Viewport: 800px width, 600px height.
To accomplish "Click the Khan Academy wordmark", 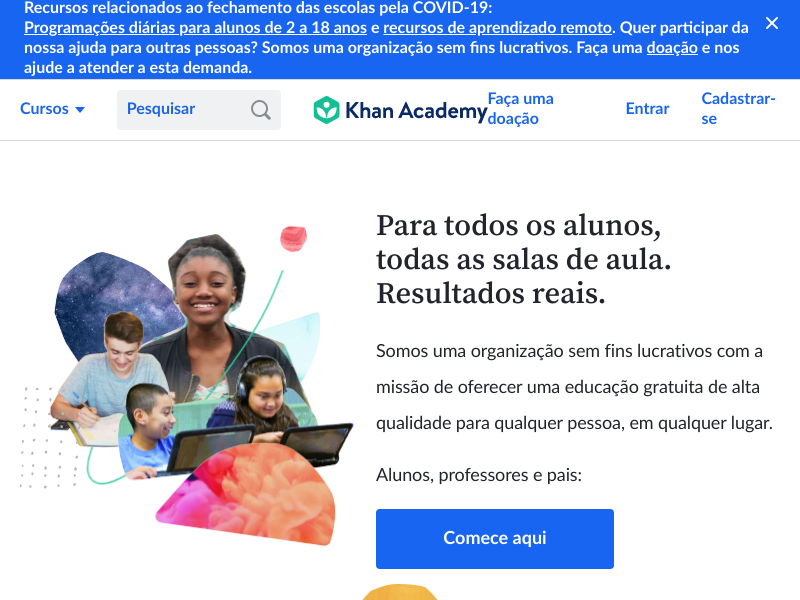I will 416,110.
